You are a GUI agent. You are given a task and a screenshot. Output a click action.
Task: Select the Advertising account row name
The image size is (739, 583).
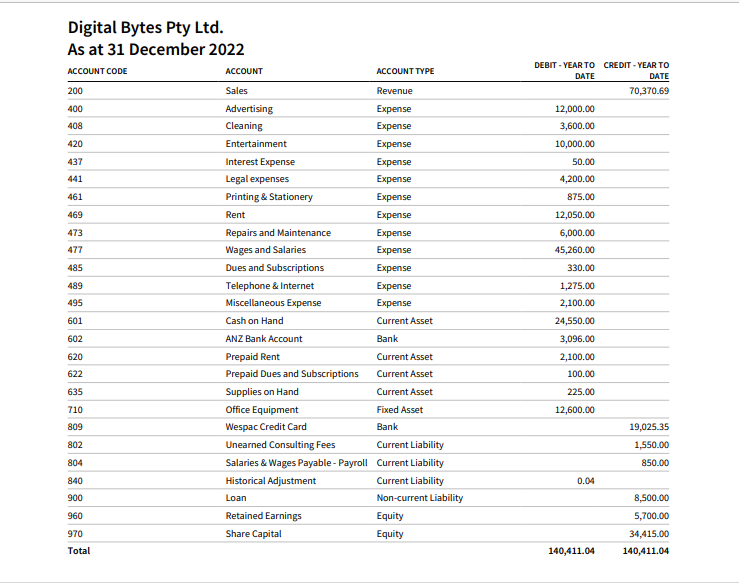click(249, 109)
